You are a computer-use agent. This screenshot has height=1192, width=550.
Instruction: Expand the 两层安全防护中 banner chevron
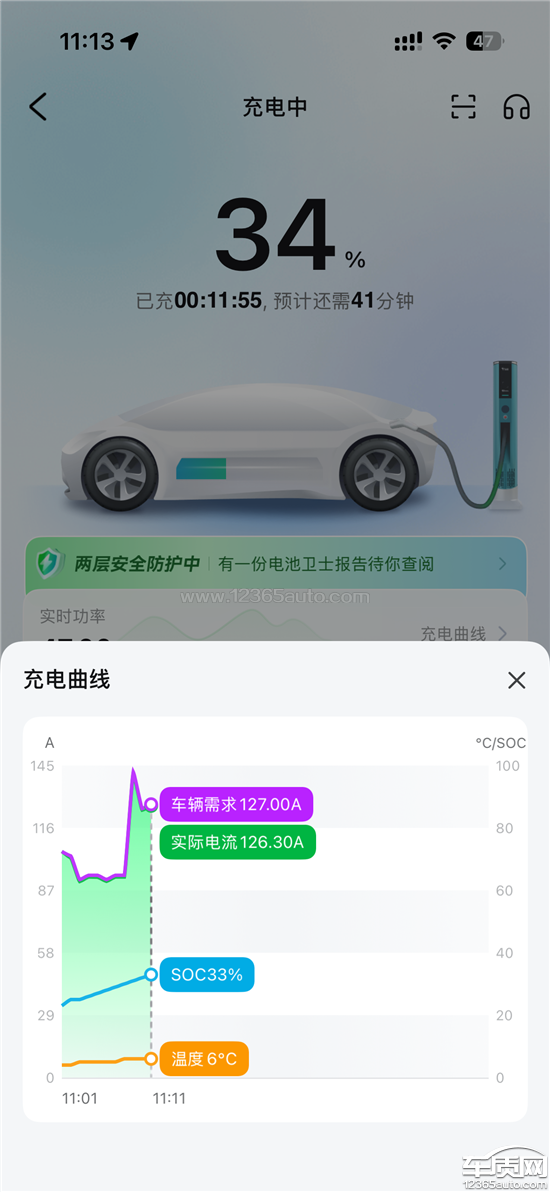[502, 564]
